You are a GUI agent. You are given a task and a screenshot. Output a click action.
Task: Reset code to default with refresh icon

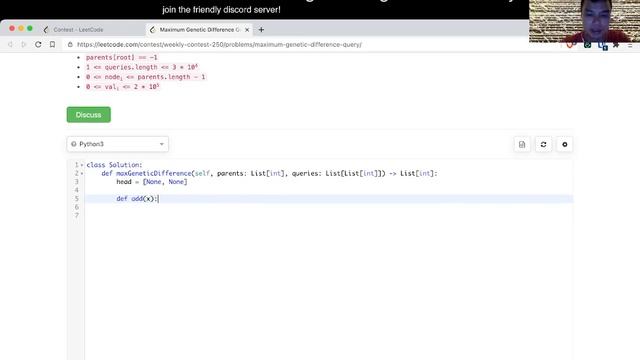[x=543, y=144]
